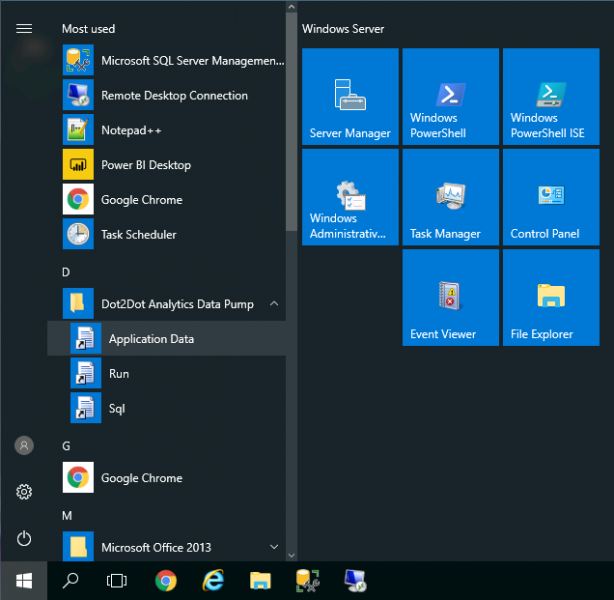Viewport: 614px width, 600px height.
Task: Select the Run shortcut in Dot2Dot folder
Action: (119, 374)
